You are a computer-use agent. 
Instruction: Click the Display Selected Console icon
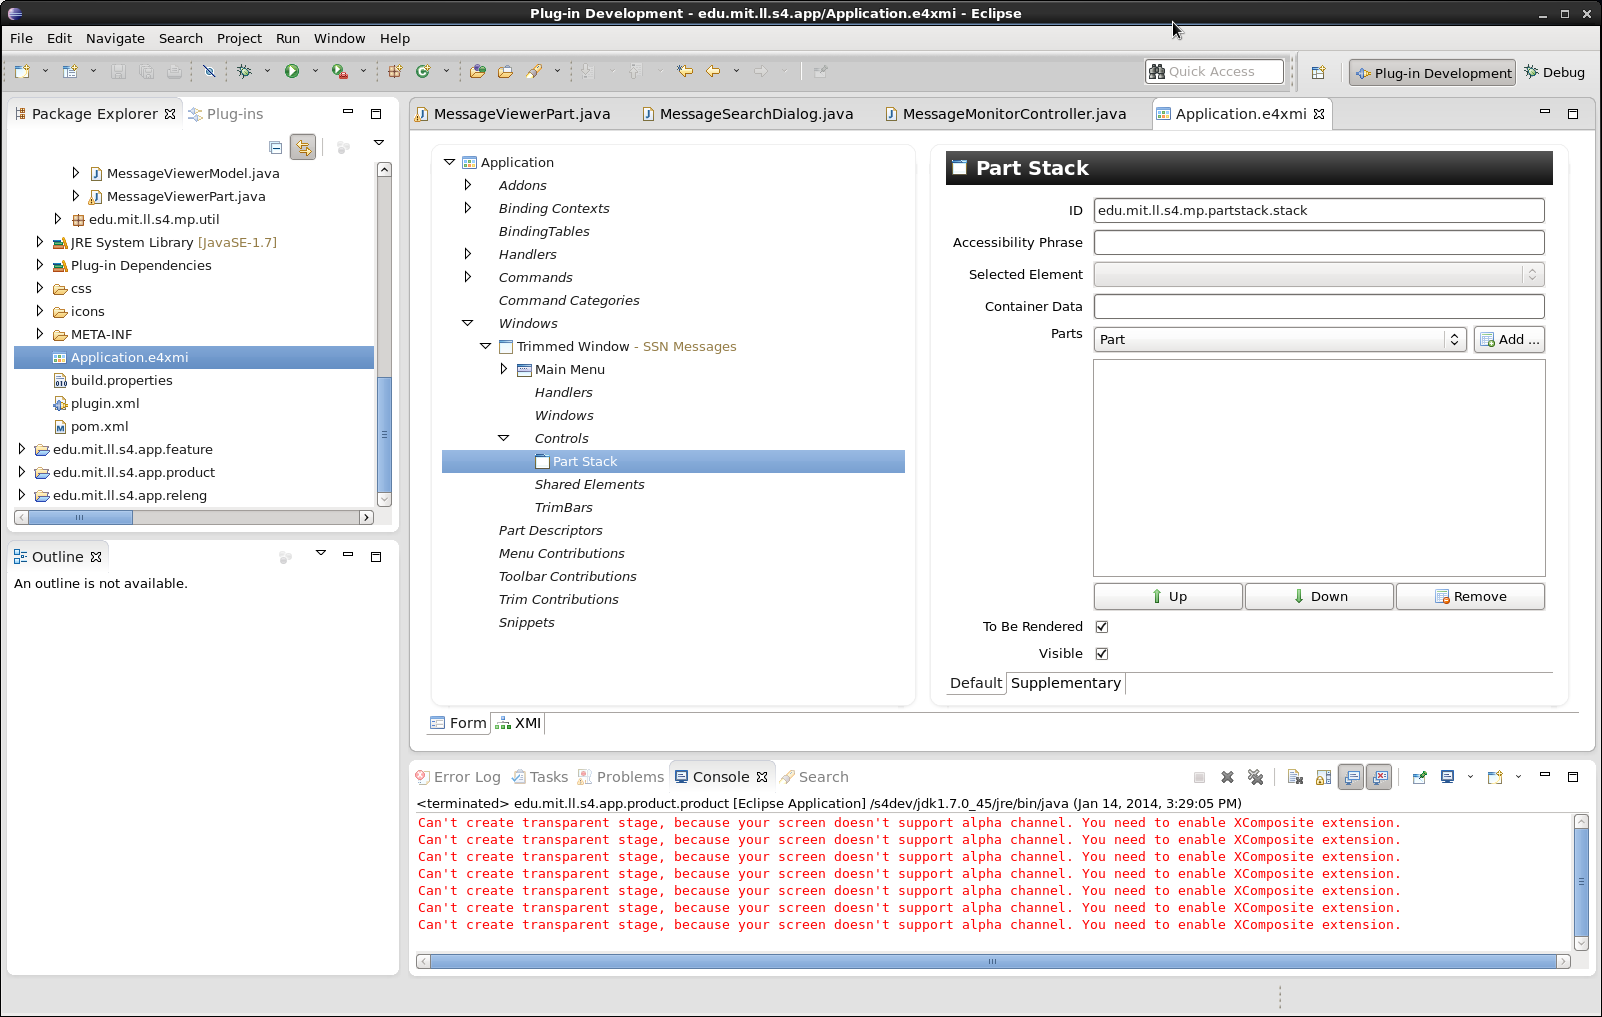[1447, 777]
